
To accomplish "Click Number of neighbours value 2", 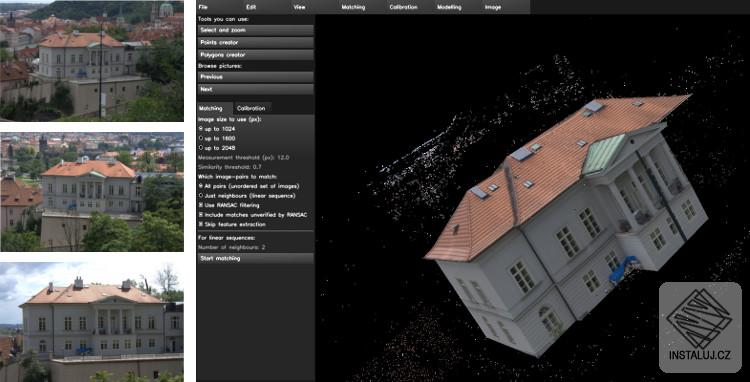I will click(264, 247).
